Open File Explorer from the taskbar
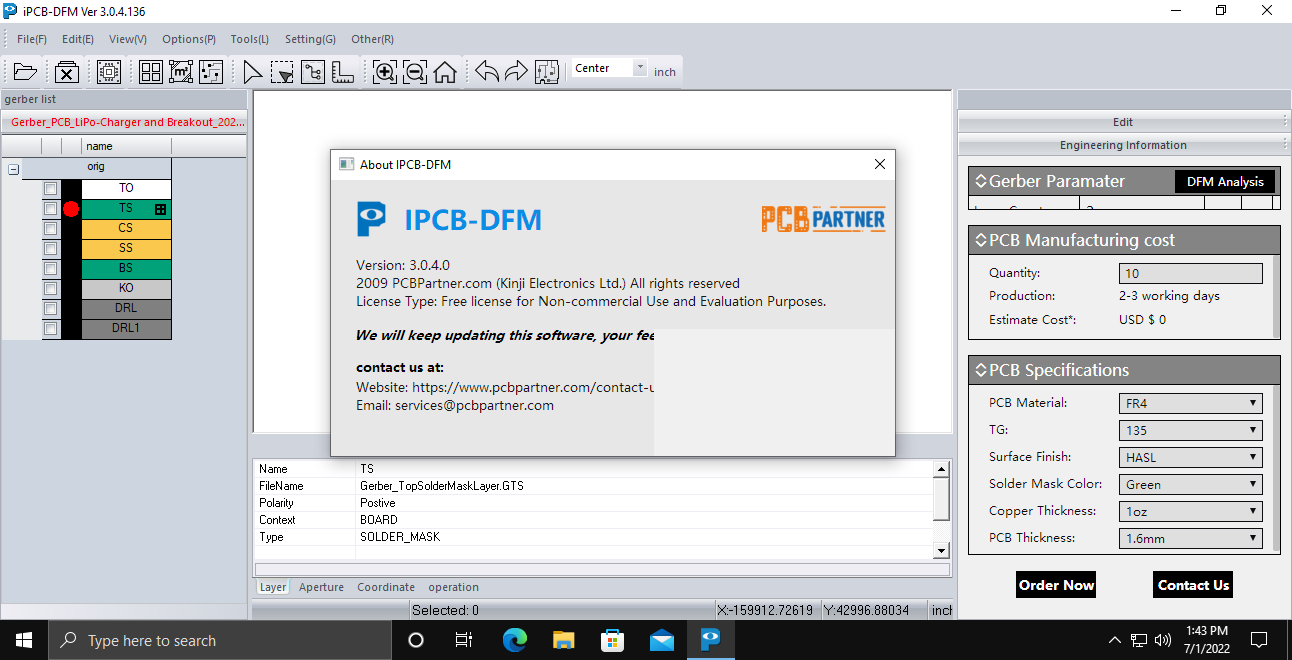The image size is (1292, 660). click(x=564, y=640)
